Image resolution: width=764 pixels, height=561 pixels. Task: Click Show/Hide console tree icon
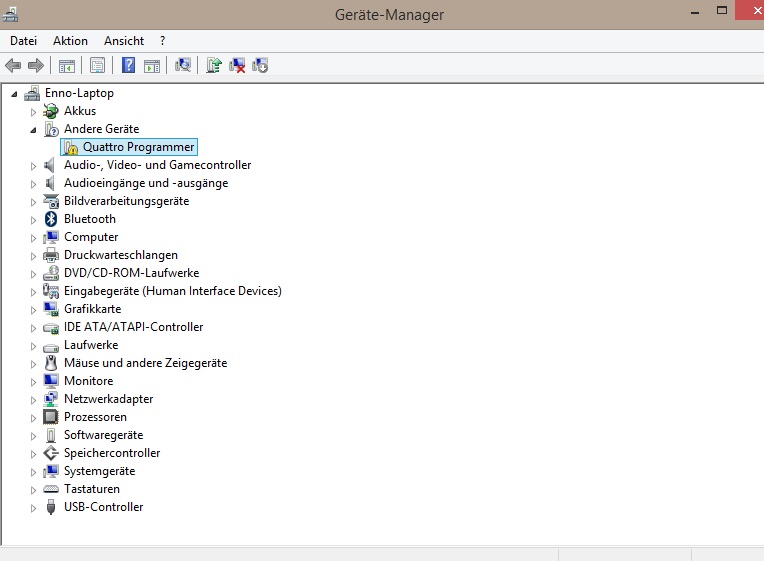pyautogui.click(x=66, y=66)
